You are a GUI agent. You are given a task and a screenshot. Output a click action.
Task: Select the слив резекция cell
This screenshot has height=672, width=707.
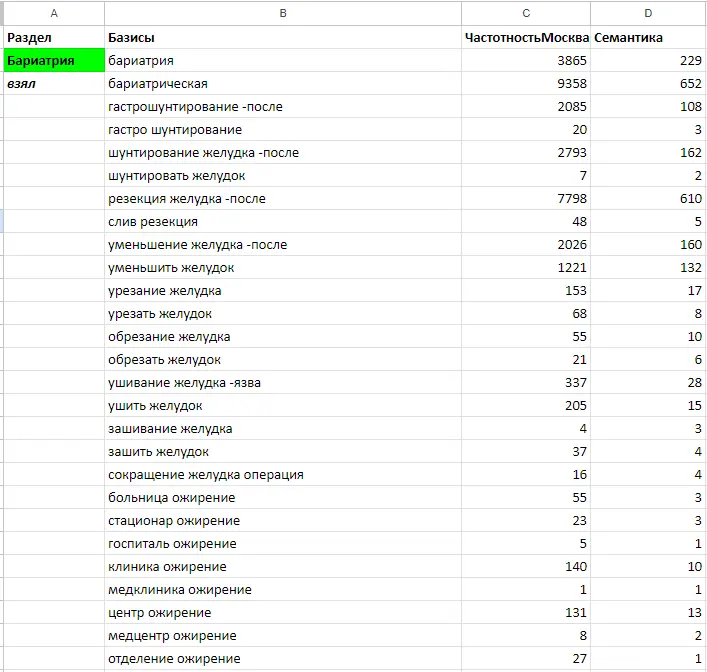(x=283, y=222)
